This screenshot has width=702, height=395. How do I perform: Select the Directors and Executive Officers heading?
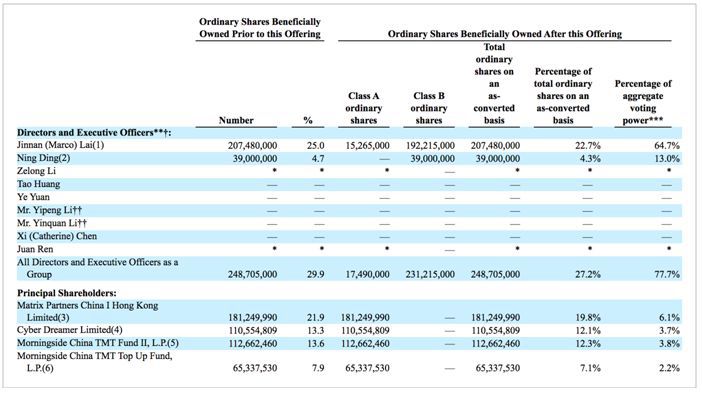pos(94,133)
